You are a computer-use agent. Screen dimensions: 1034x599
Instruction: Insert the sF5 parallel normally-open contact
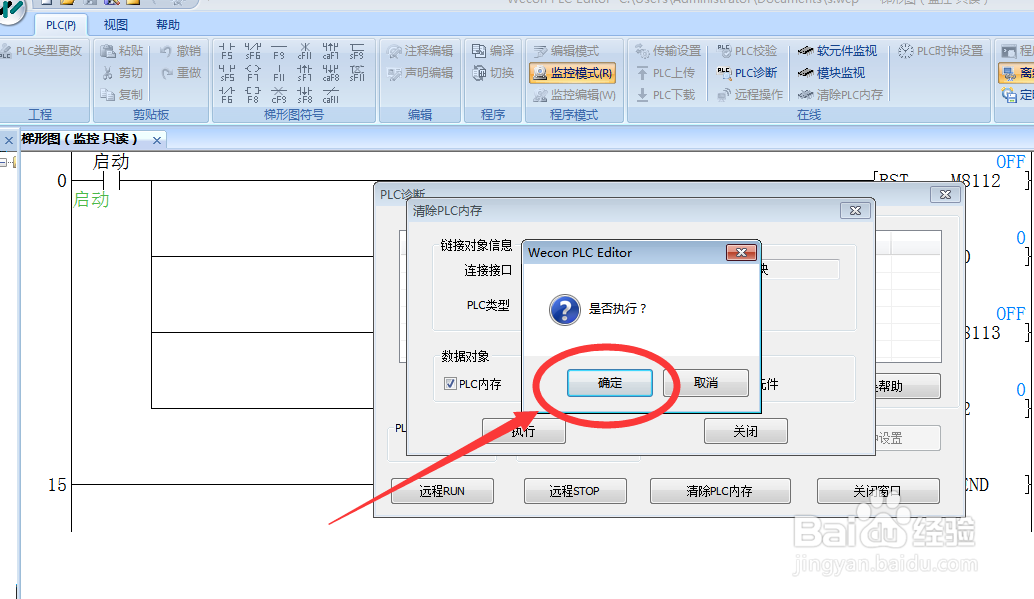tap(227, 73)
